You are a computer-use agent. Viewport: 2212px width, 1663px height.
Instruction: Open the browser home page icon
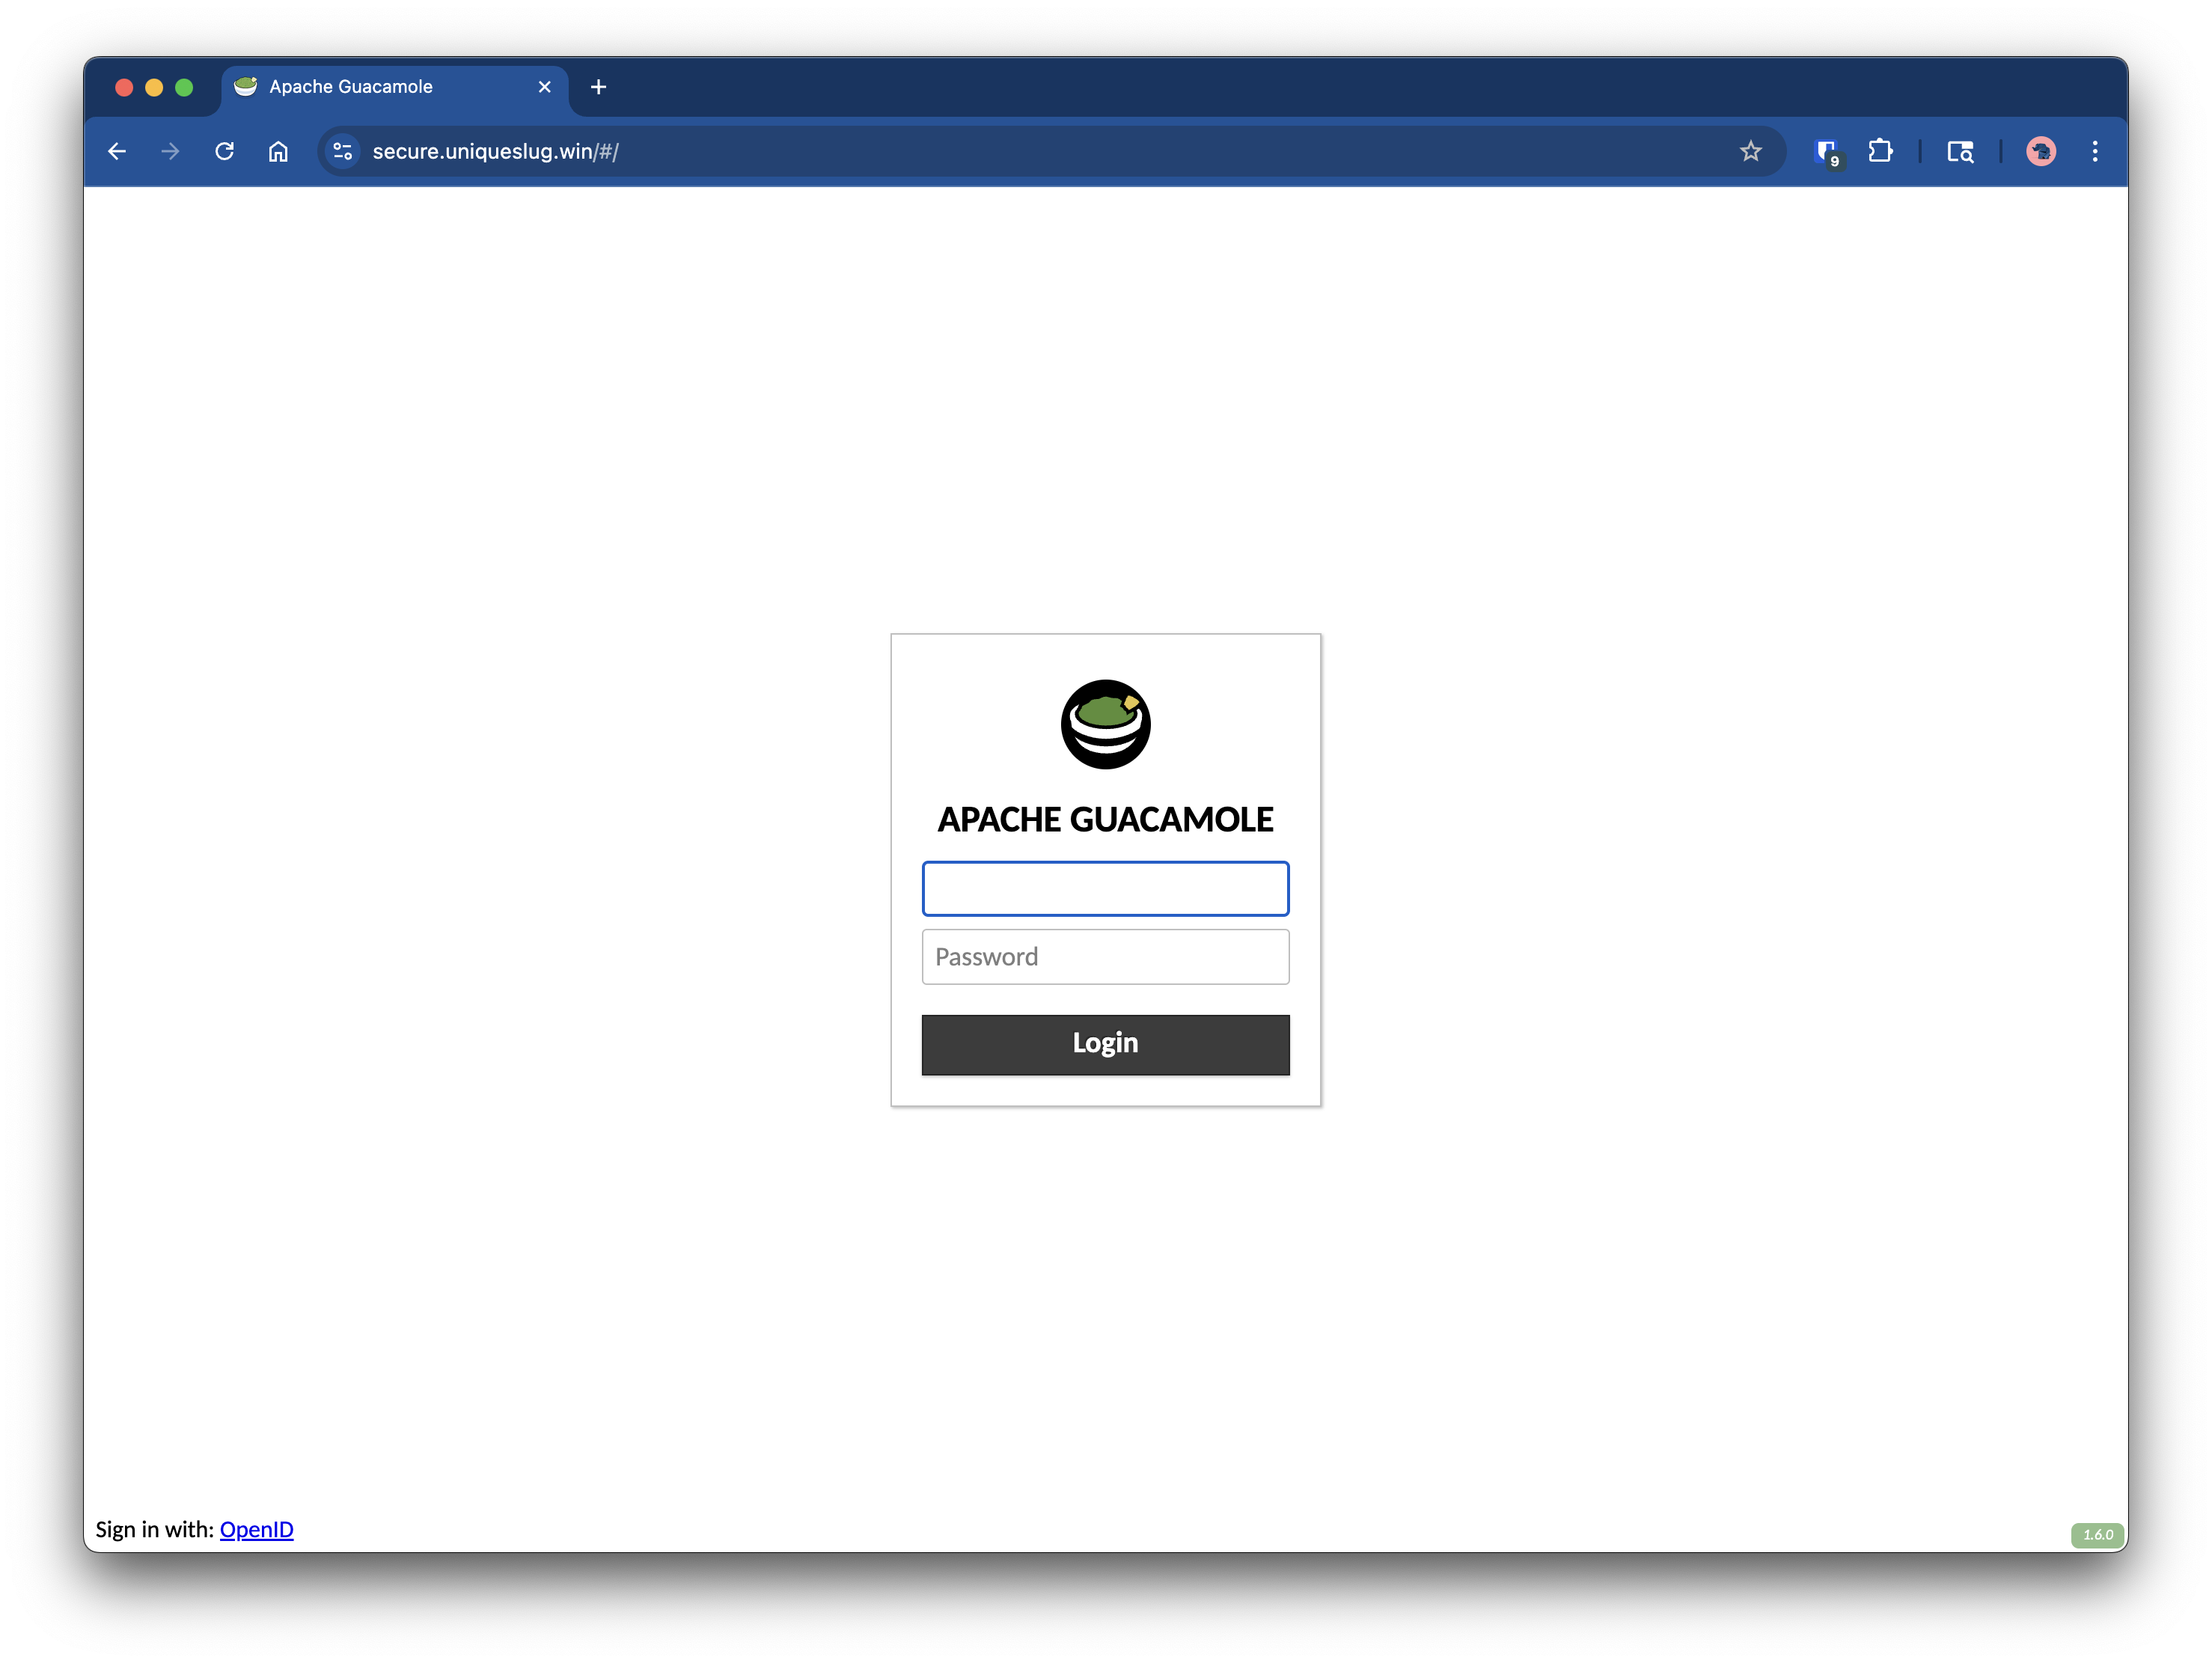coord(278,151)
